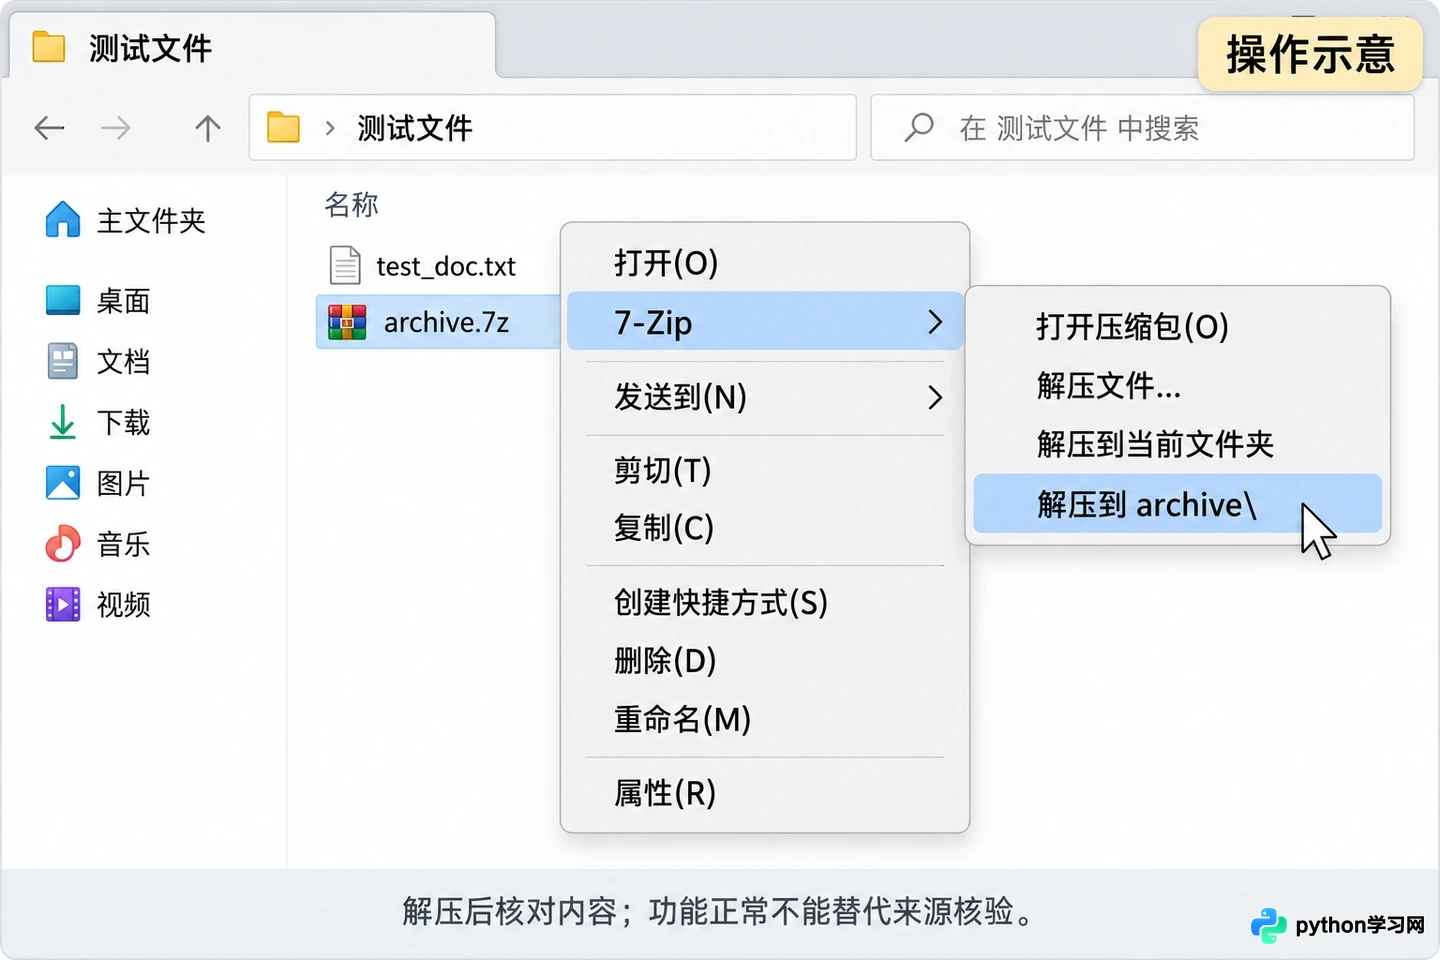Choose 打开压缩包(O) in 7-Zip submenu
Image resolution: width=1440 pixels, height=960 pixels.
[x=1177, y=326]
